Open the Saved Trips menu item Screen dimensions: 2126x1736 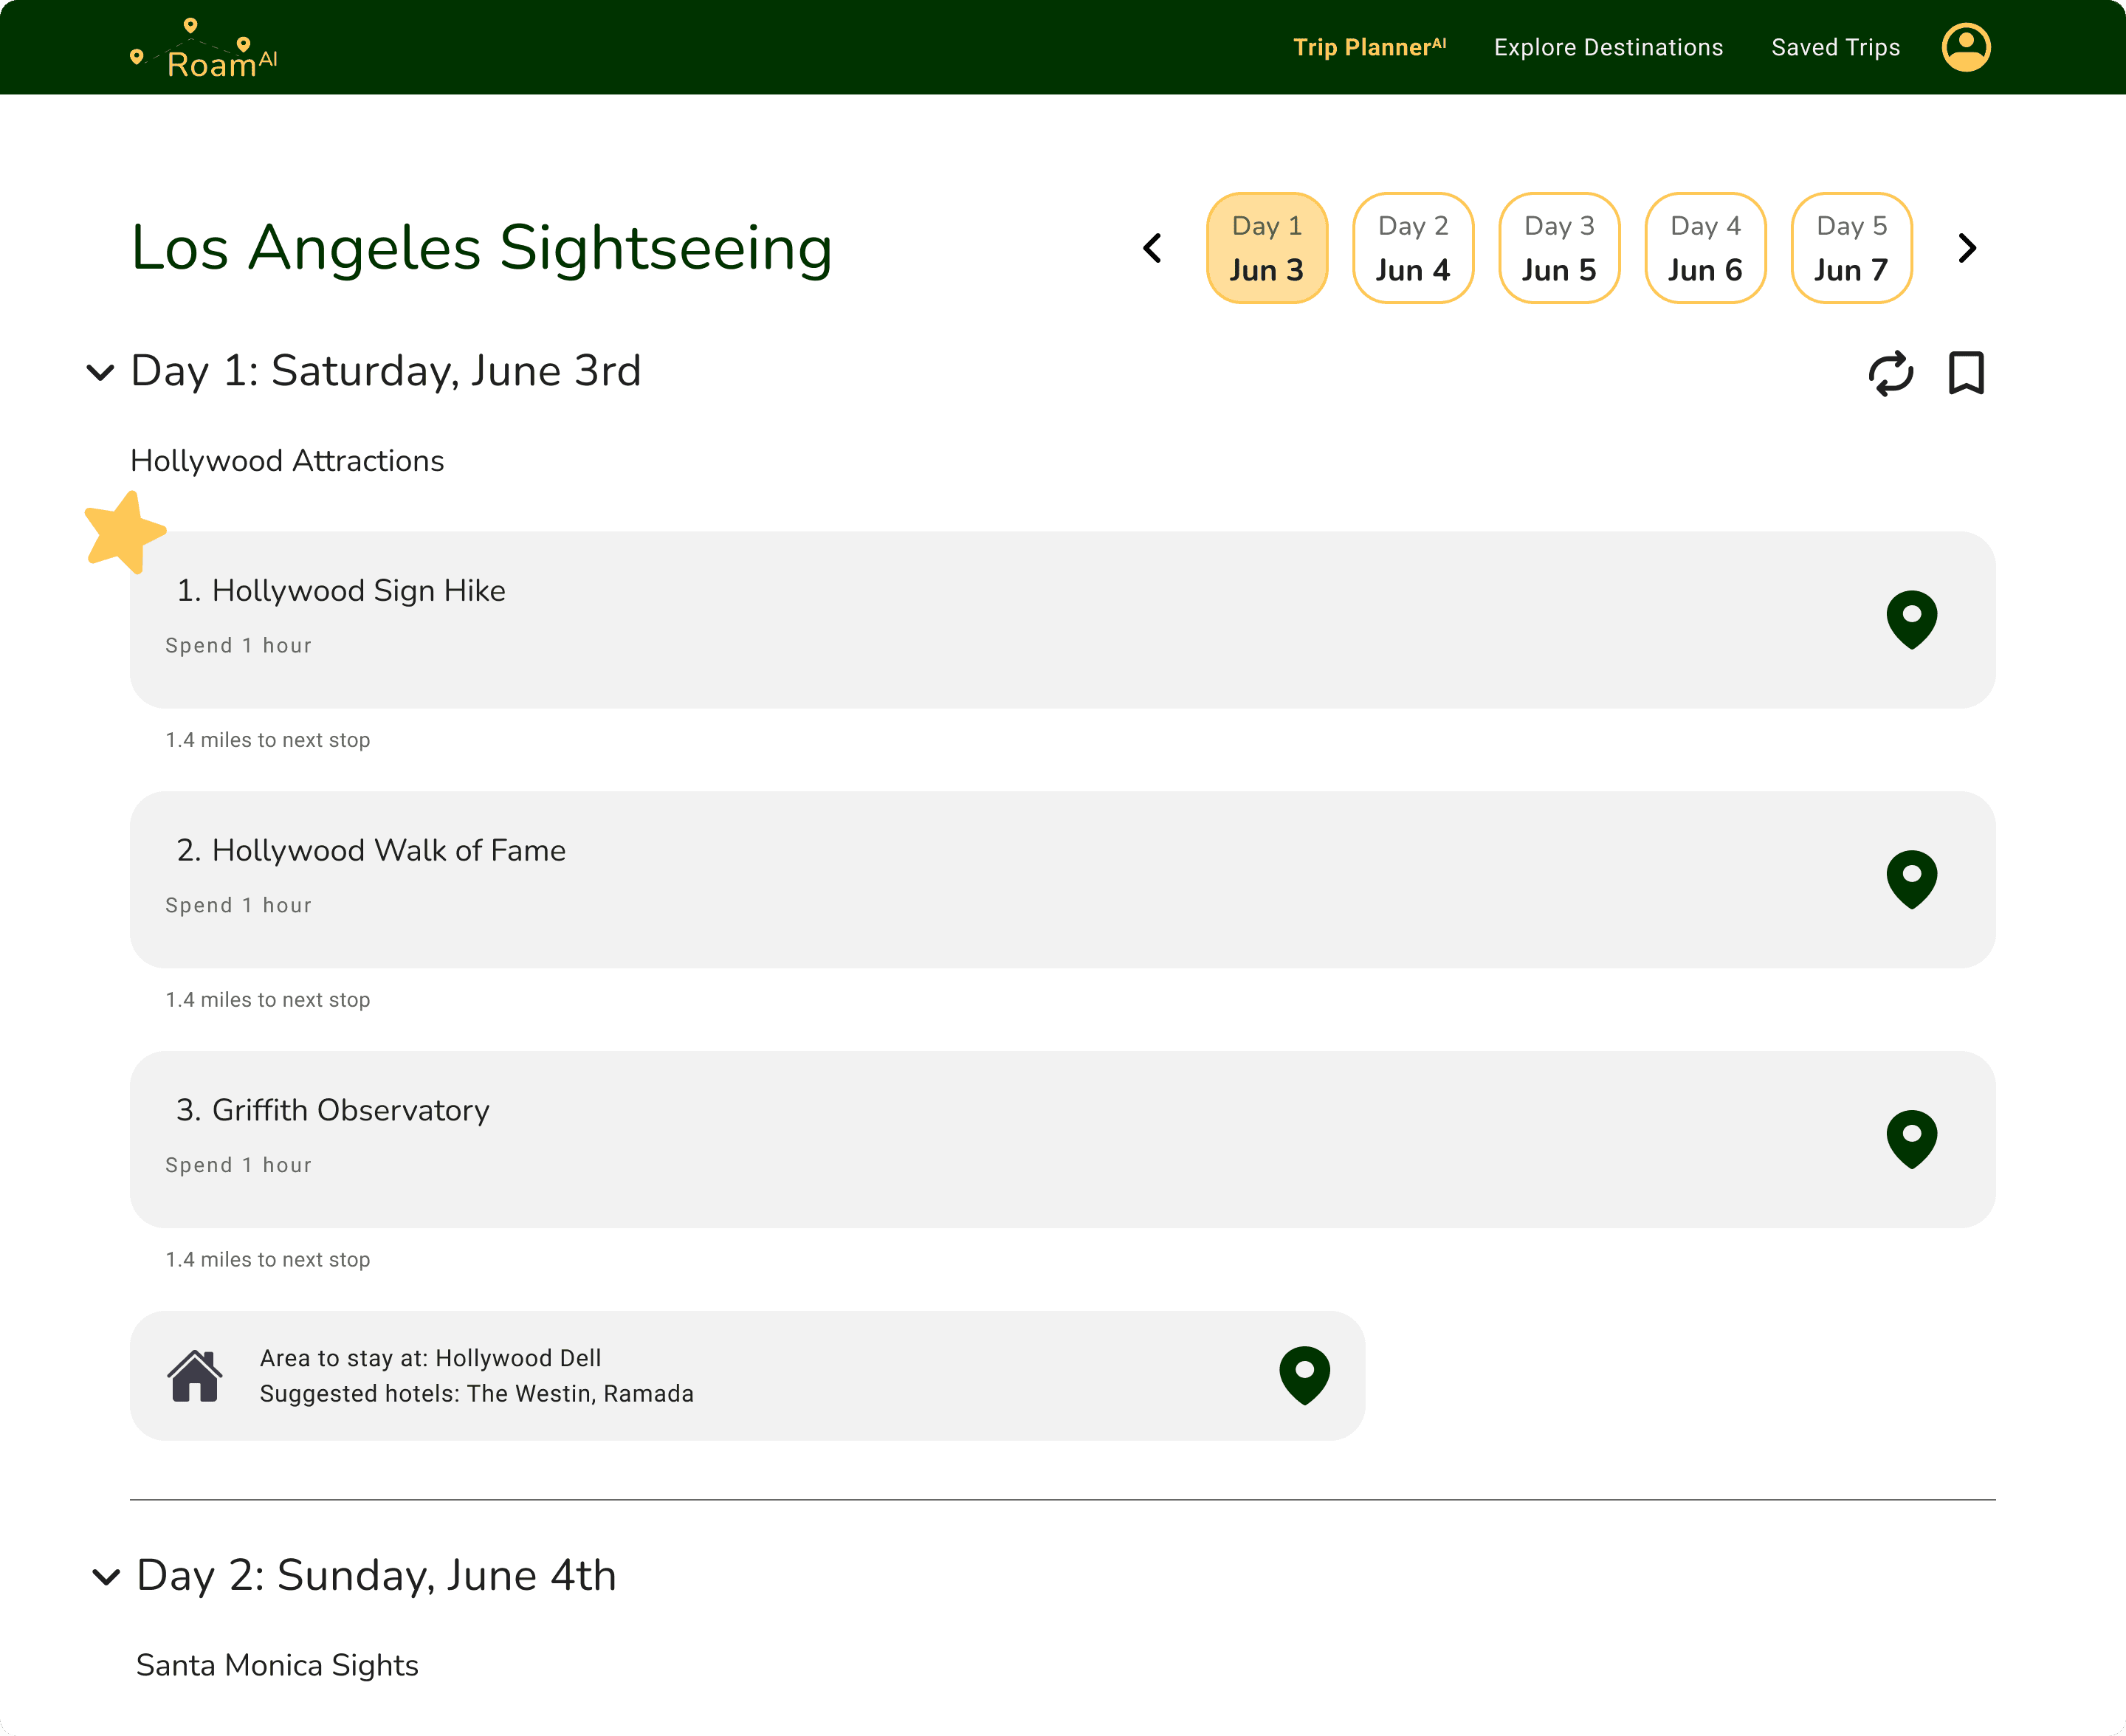[x=1835, y=47]
